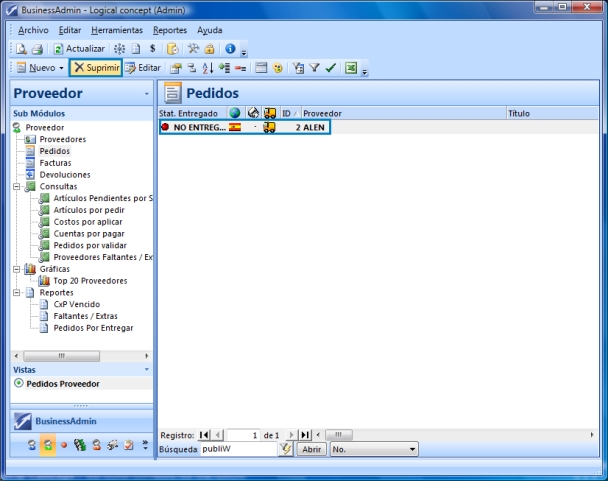Click the padlock security icon
This screenshot has height=481, width=608.
click(x=209, y=48)
